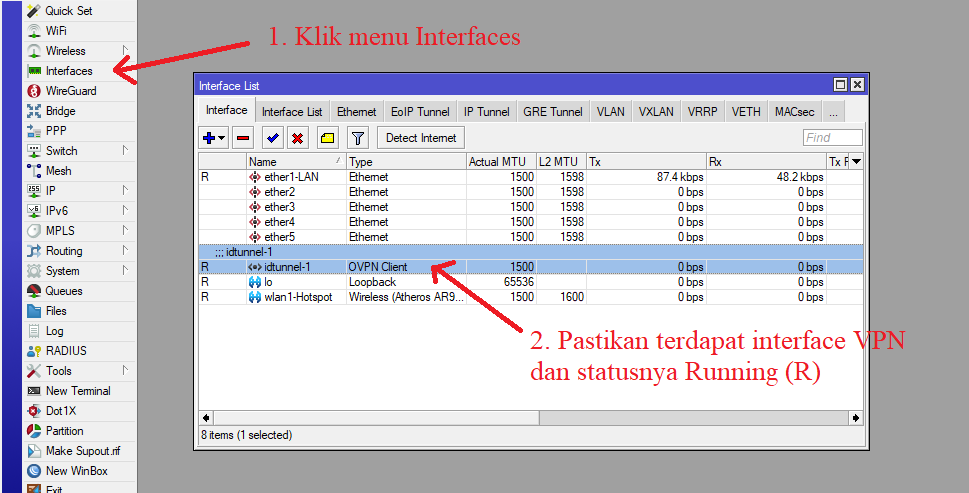Expand the System submenu arrow

125,269
